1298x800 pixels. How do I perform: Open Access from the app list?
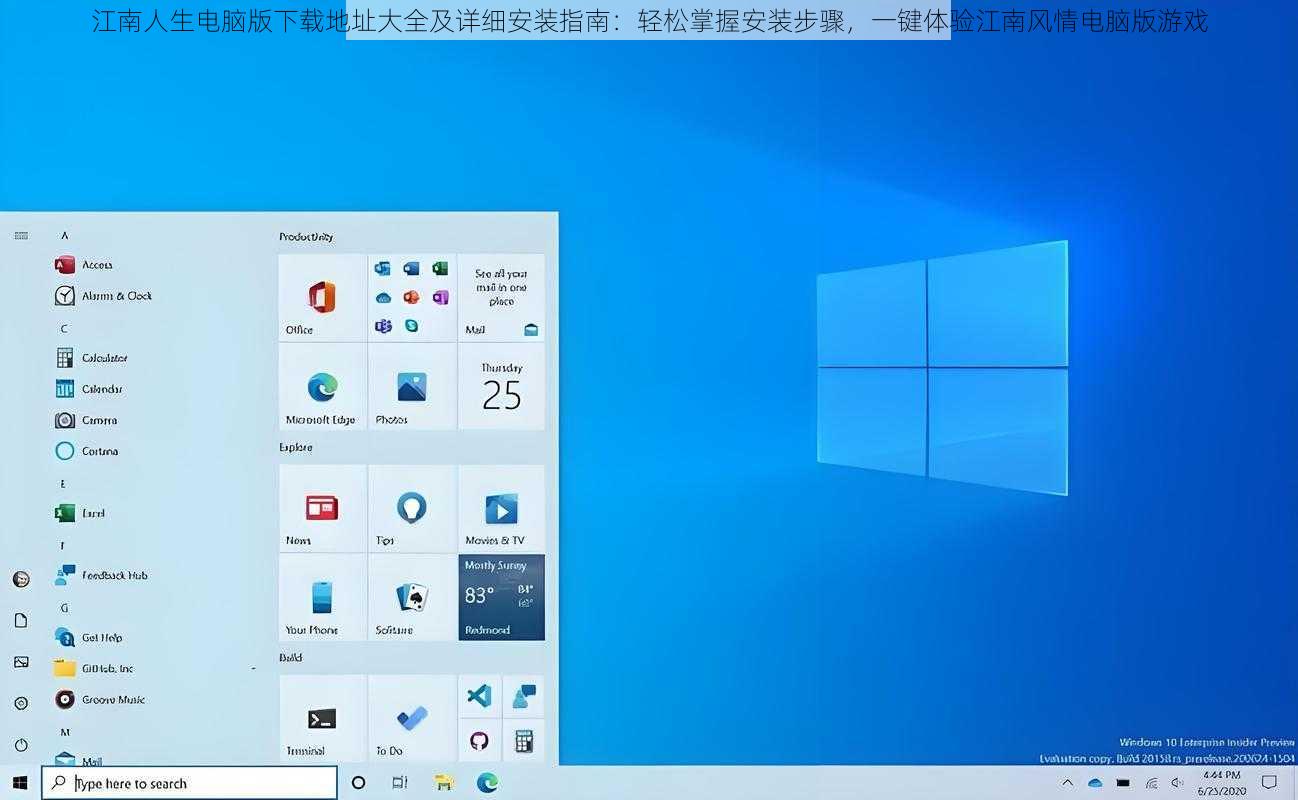click(85, 265)
